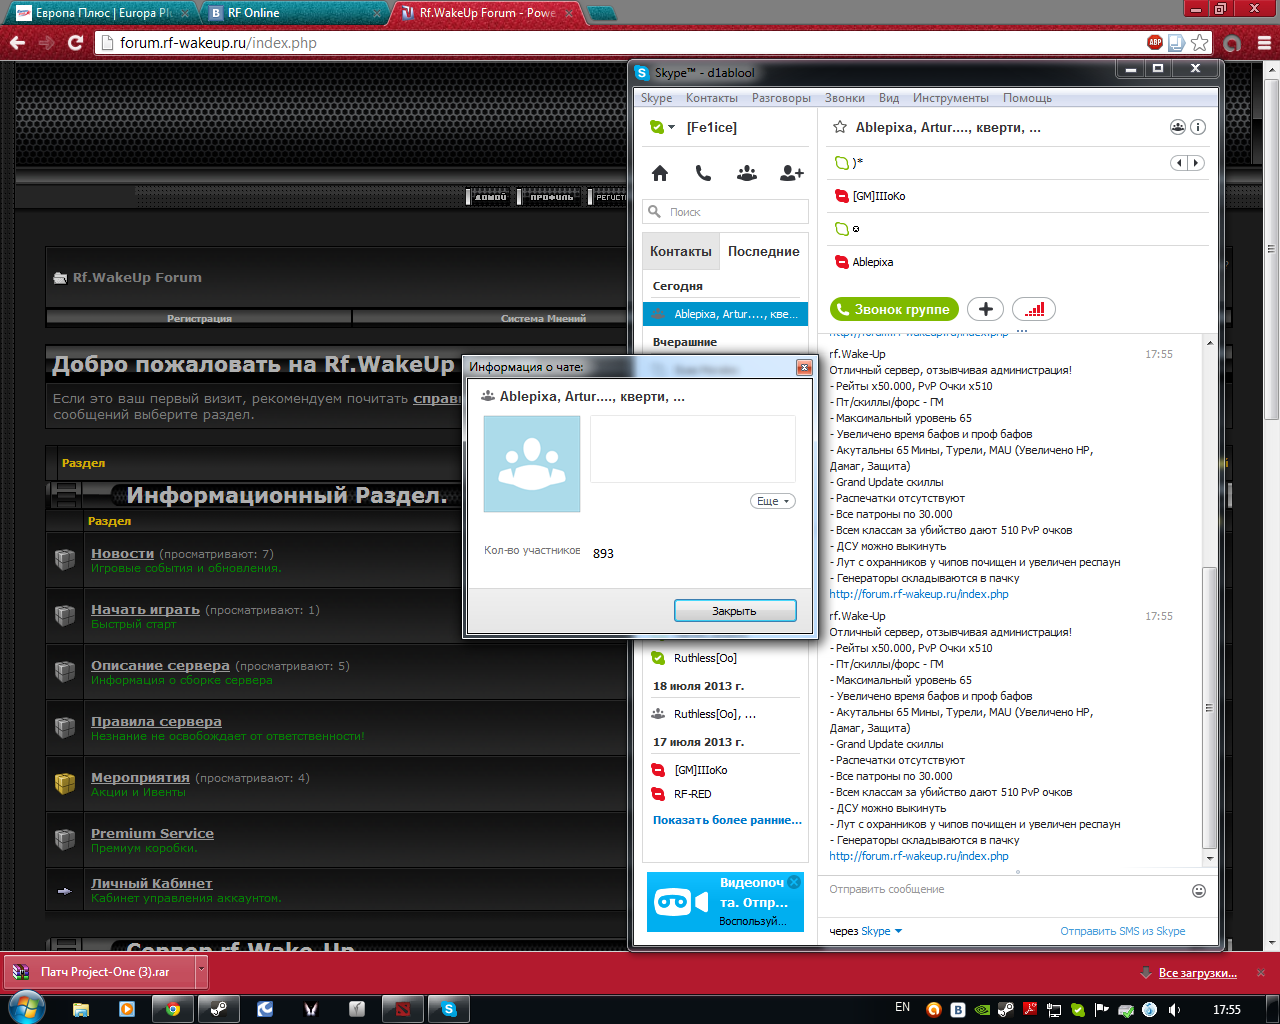
Task: Click the group avatar in chat info dialog
Action: coord(532,464)
